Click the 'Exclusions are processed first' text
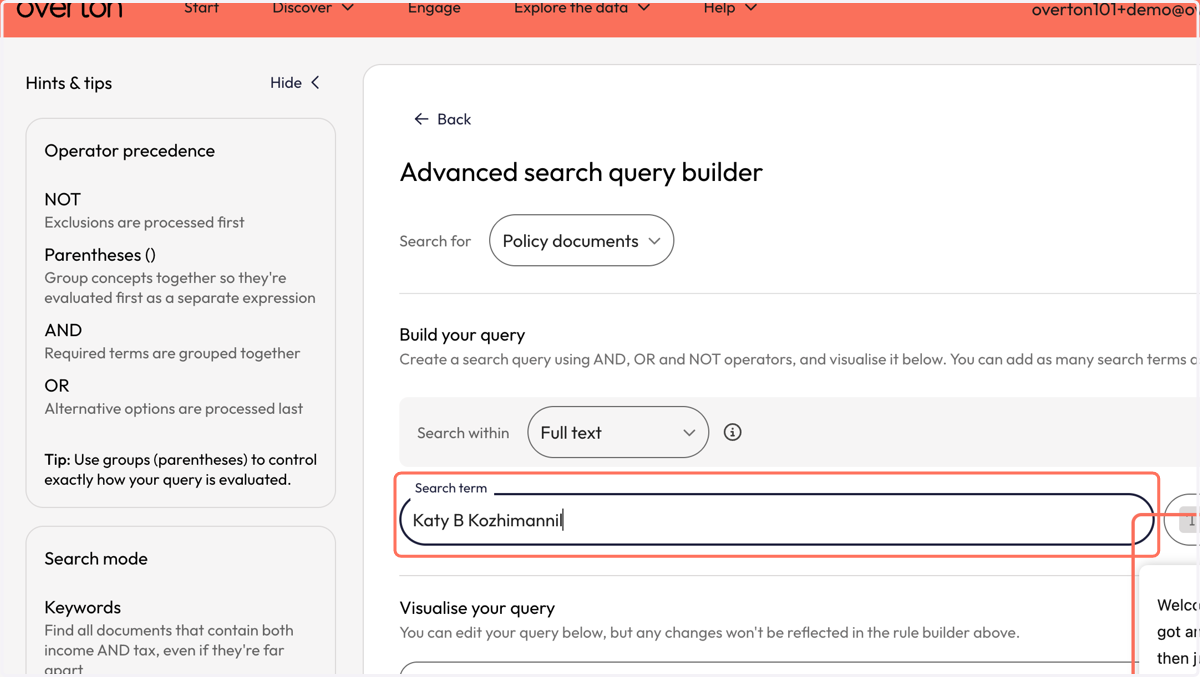Viewport: 1200px width, 677px height. point(144,222)
